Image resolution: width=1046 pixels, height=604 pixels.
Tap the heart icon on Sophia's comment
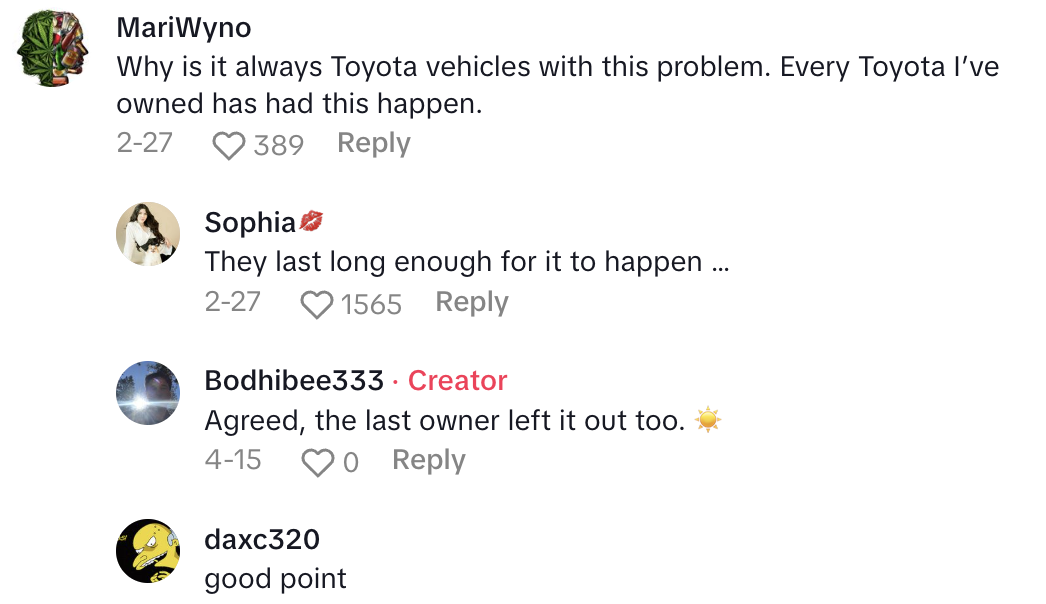point(317,304)
